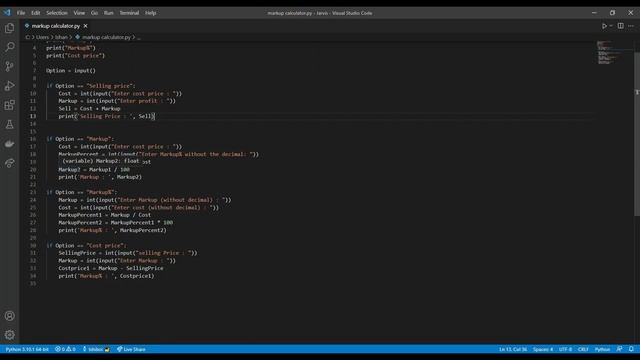Open the View menu

pyautogui.click(x=79, y=13)
